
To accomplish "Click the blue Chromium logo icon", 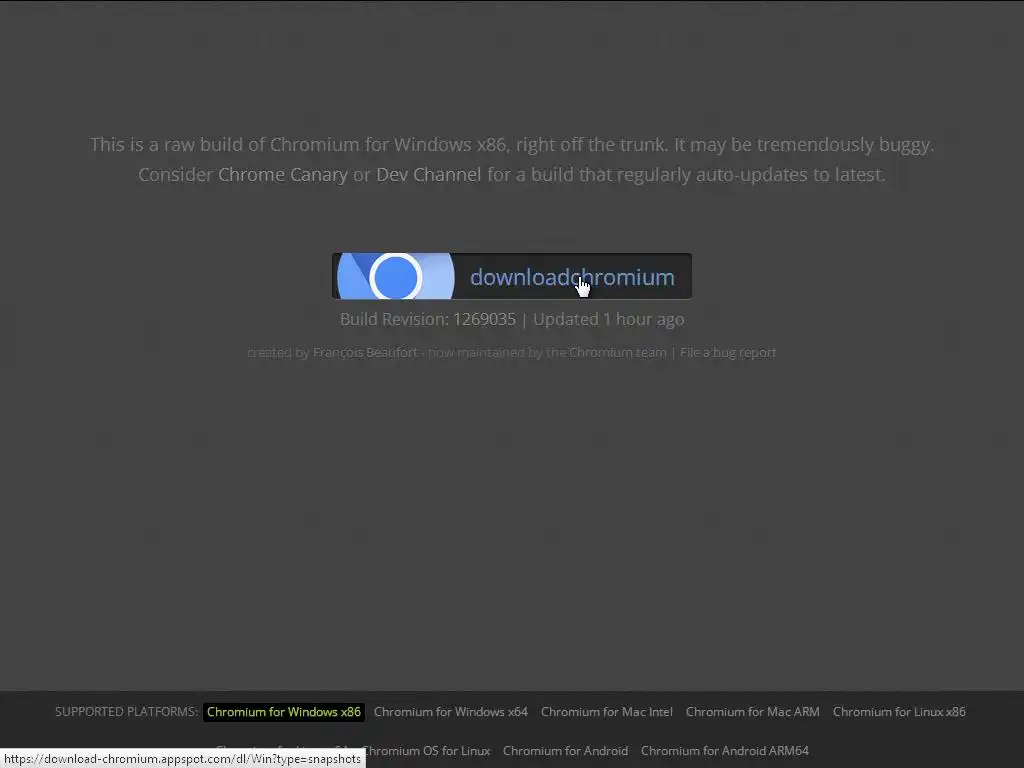I will [396, 276].
